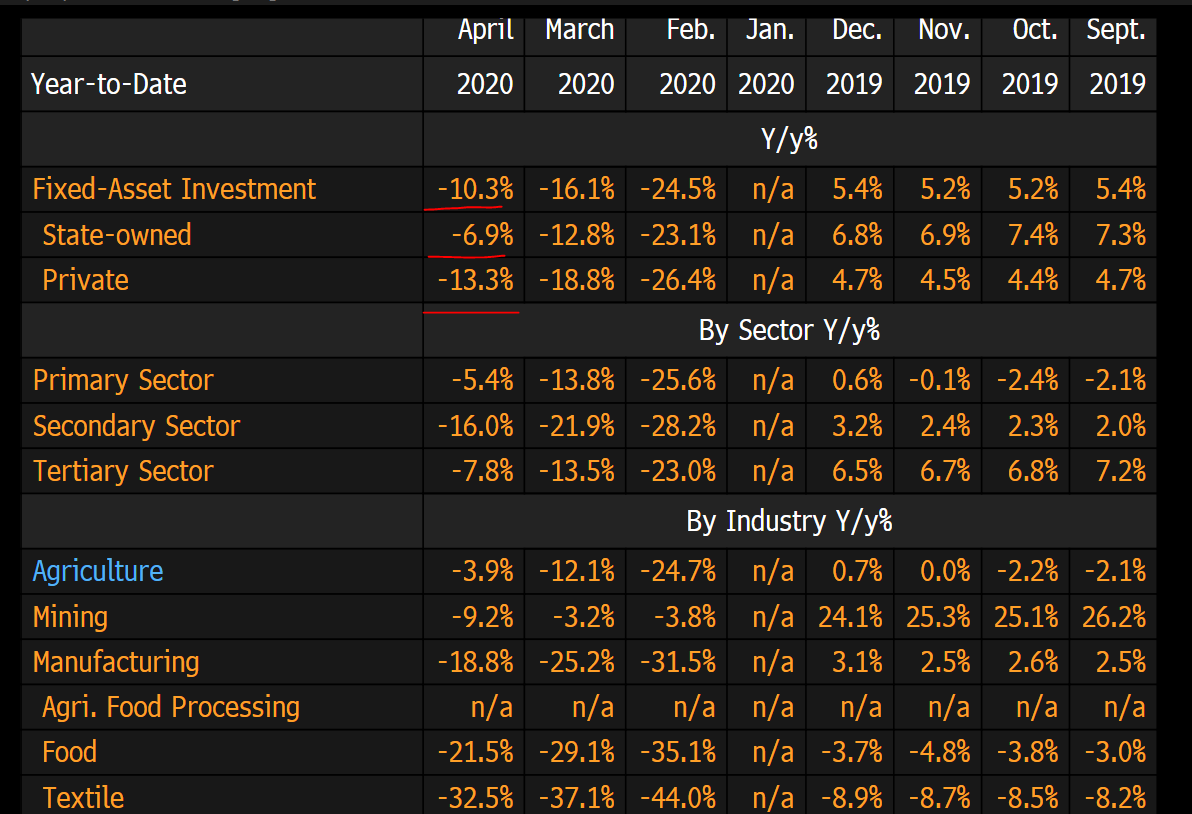Click Manufacturing February value -31.5%

[x=678, y=662]
